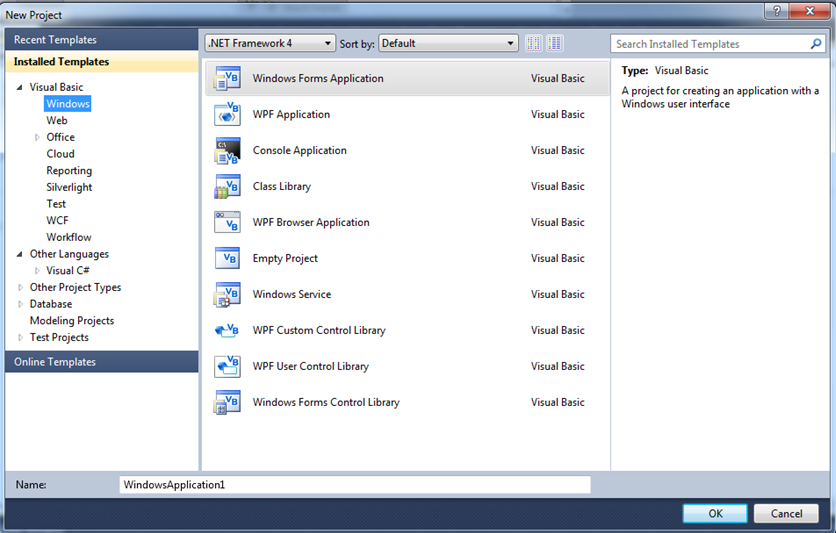Screen dimensions: 836x533
Task: Expand the Office tree node
Action: click(x=37, y=137)
